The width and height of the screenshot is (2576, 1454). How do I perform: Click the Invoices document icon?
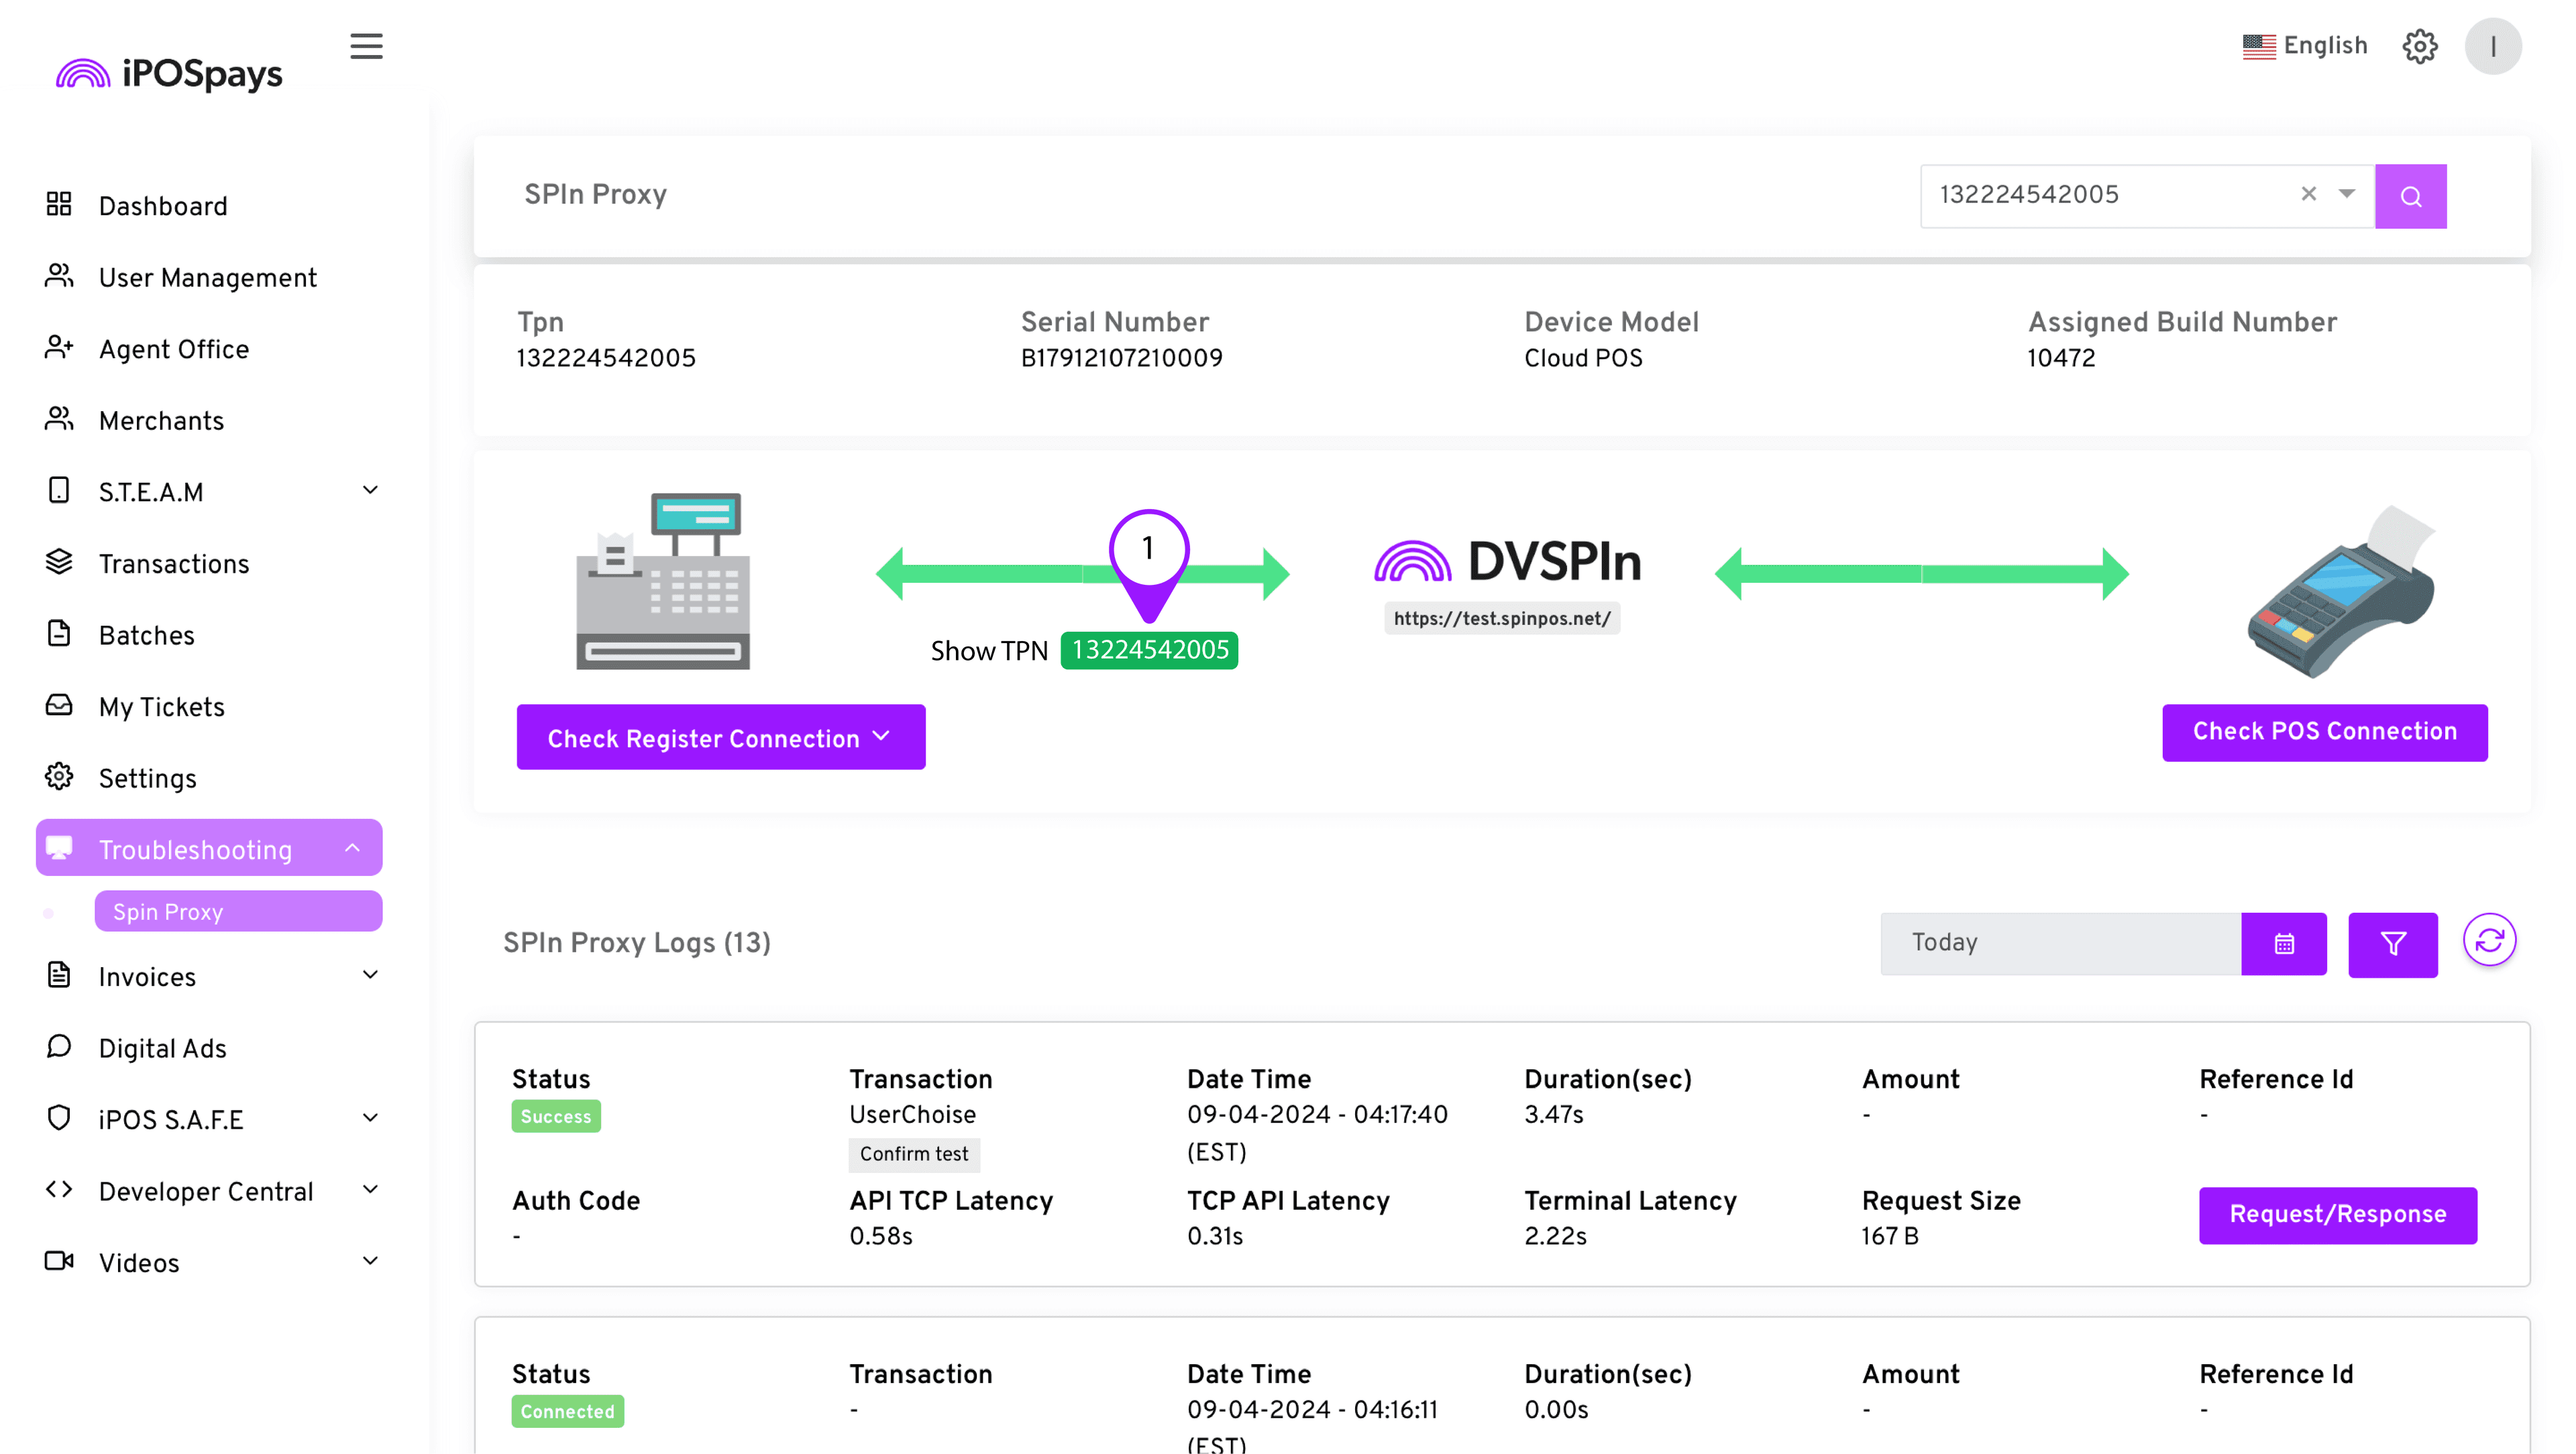click(x=59, y=975)
